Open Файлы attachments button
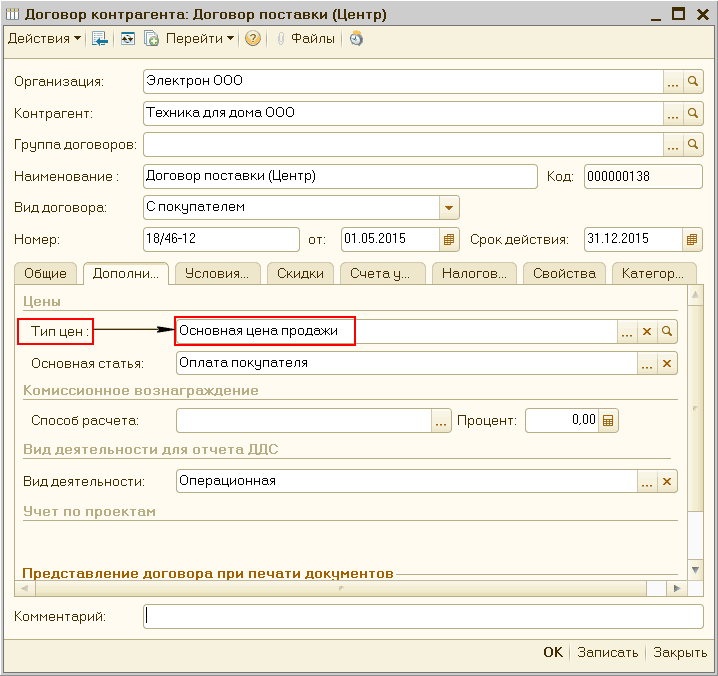Viewport: 718px width, 676px height. point(306,38)
